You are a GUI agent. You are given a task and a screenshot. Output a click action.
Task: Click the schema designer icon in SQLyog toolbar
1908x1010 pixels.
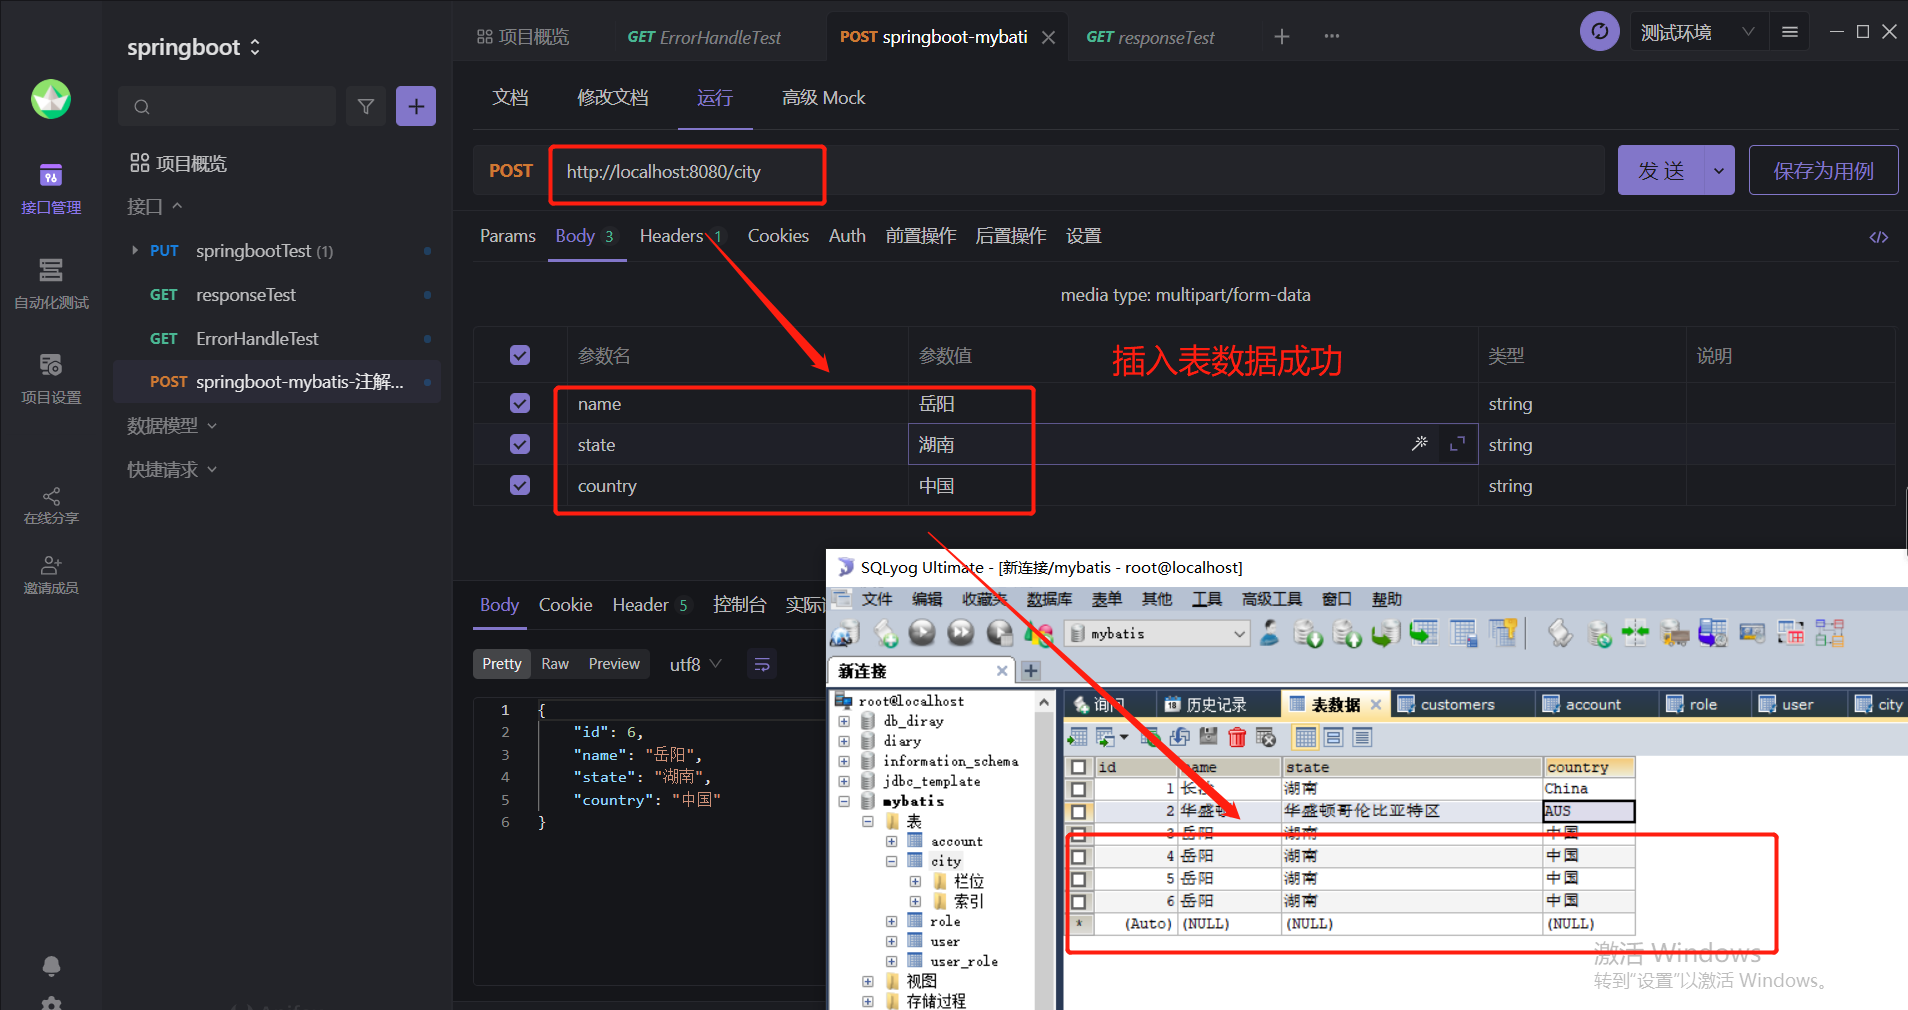(1830, 632)
